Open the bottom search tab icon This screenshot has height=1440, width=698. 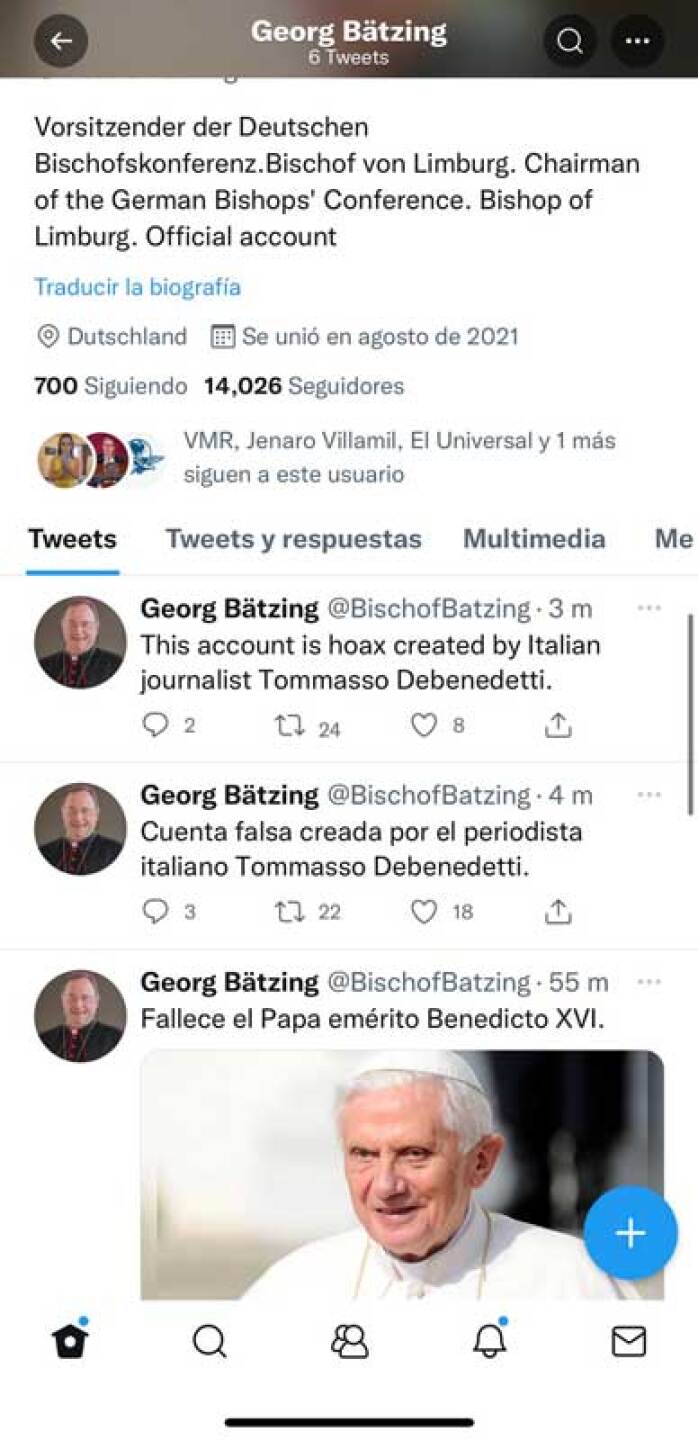tap(209, 1341)
